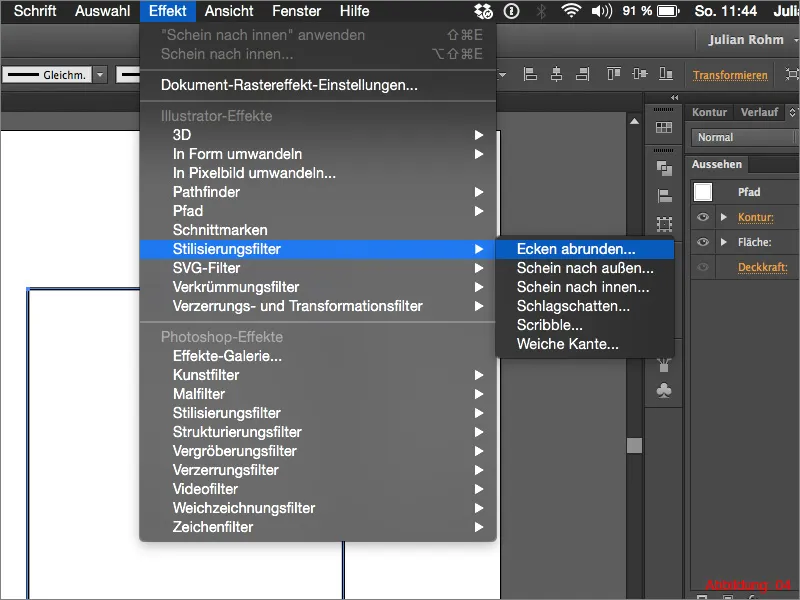
Task: Click the Deckkraft link in Aussehen panel
Action: pyautogui.click(x=762, y=267)
